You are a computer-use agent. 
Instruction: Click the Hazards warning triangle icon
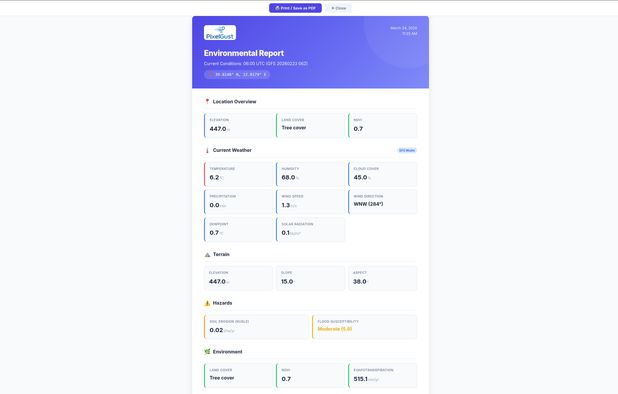click(x=207, y=303)
